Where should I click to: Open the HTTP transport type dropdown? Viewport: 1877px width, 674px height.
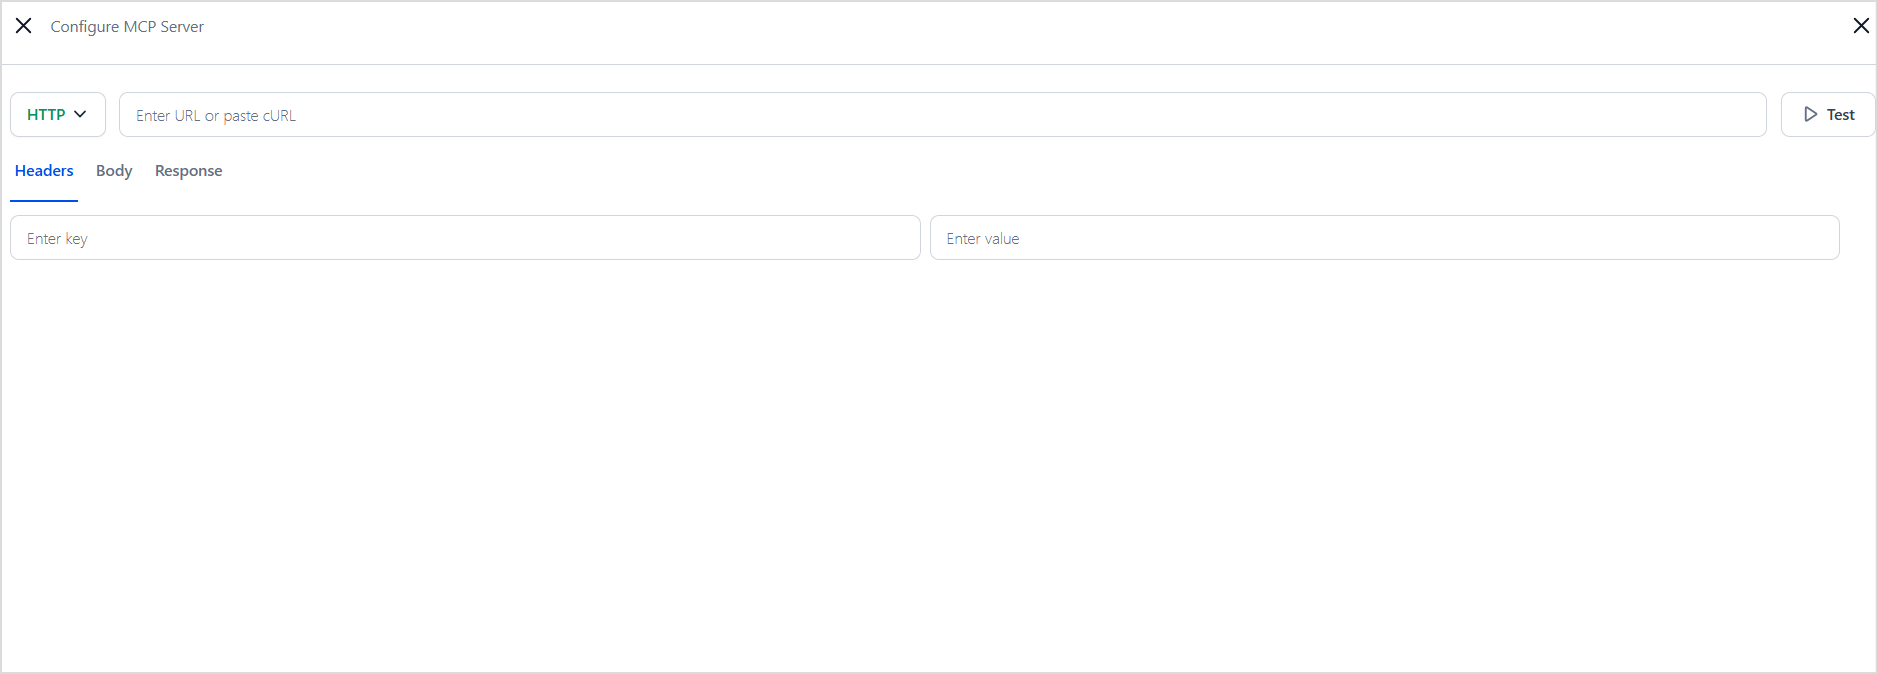click(57, 115)
